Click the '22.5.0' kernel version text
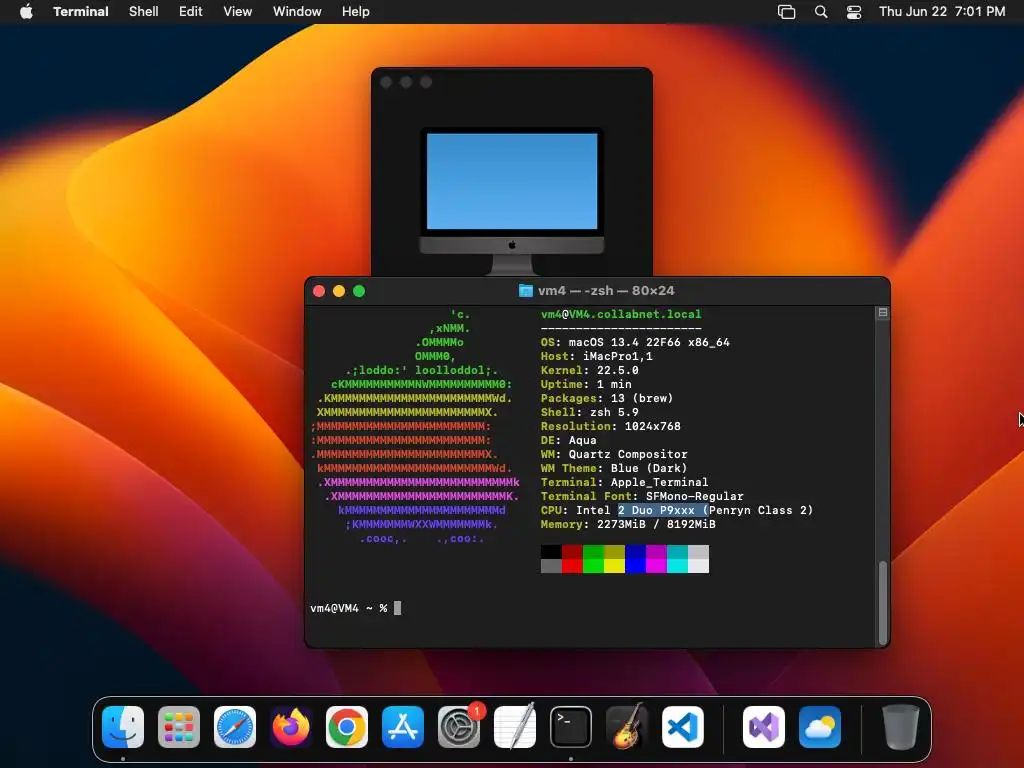The width and height of the screenshot is (1024, 768). coord(618,370)
